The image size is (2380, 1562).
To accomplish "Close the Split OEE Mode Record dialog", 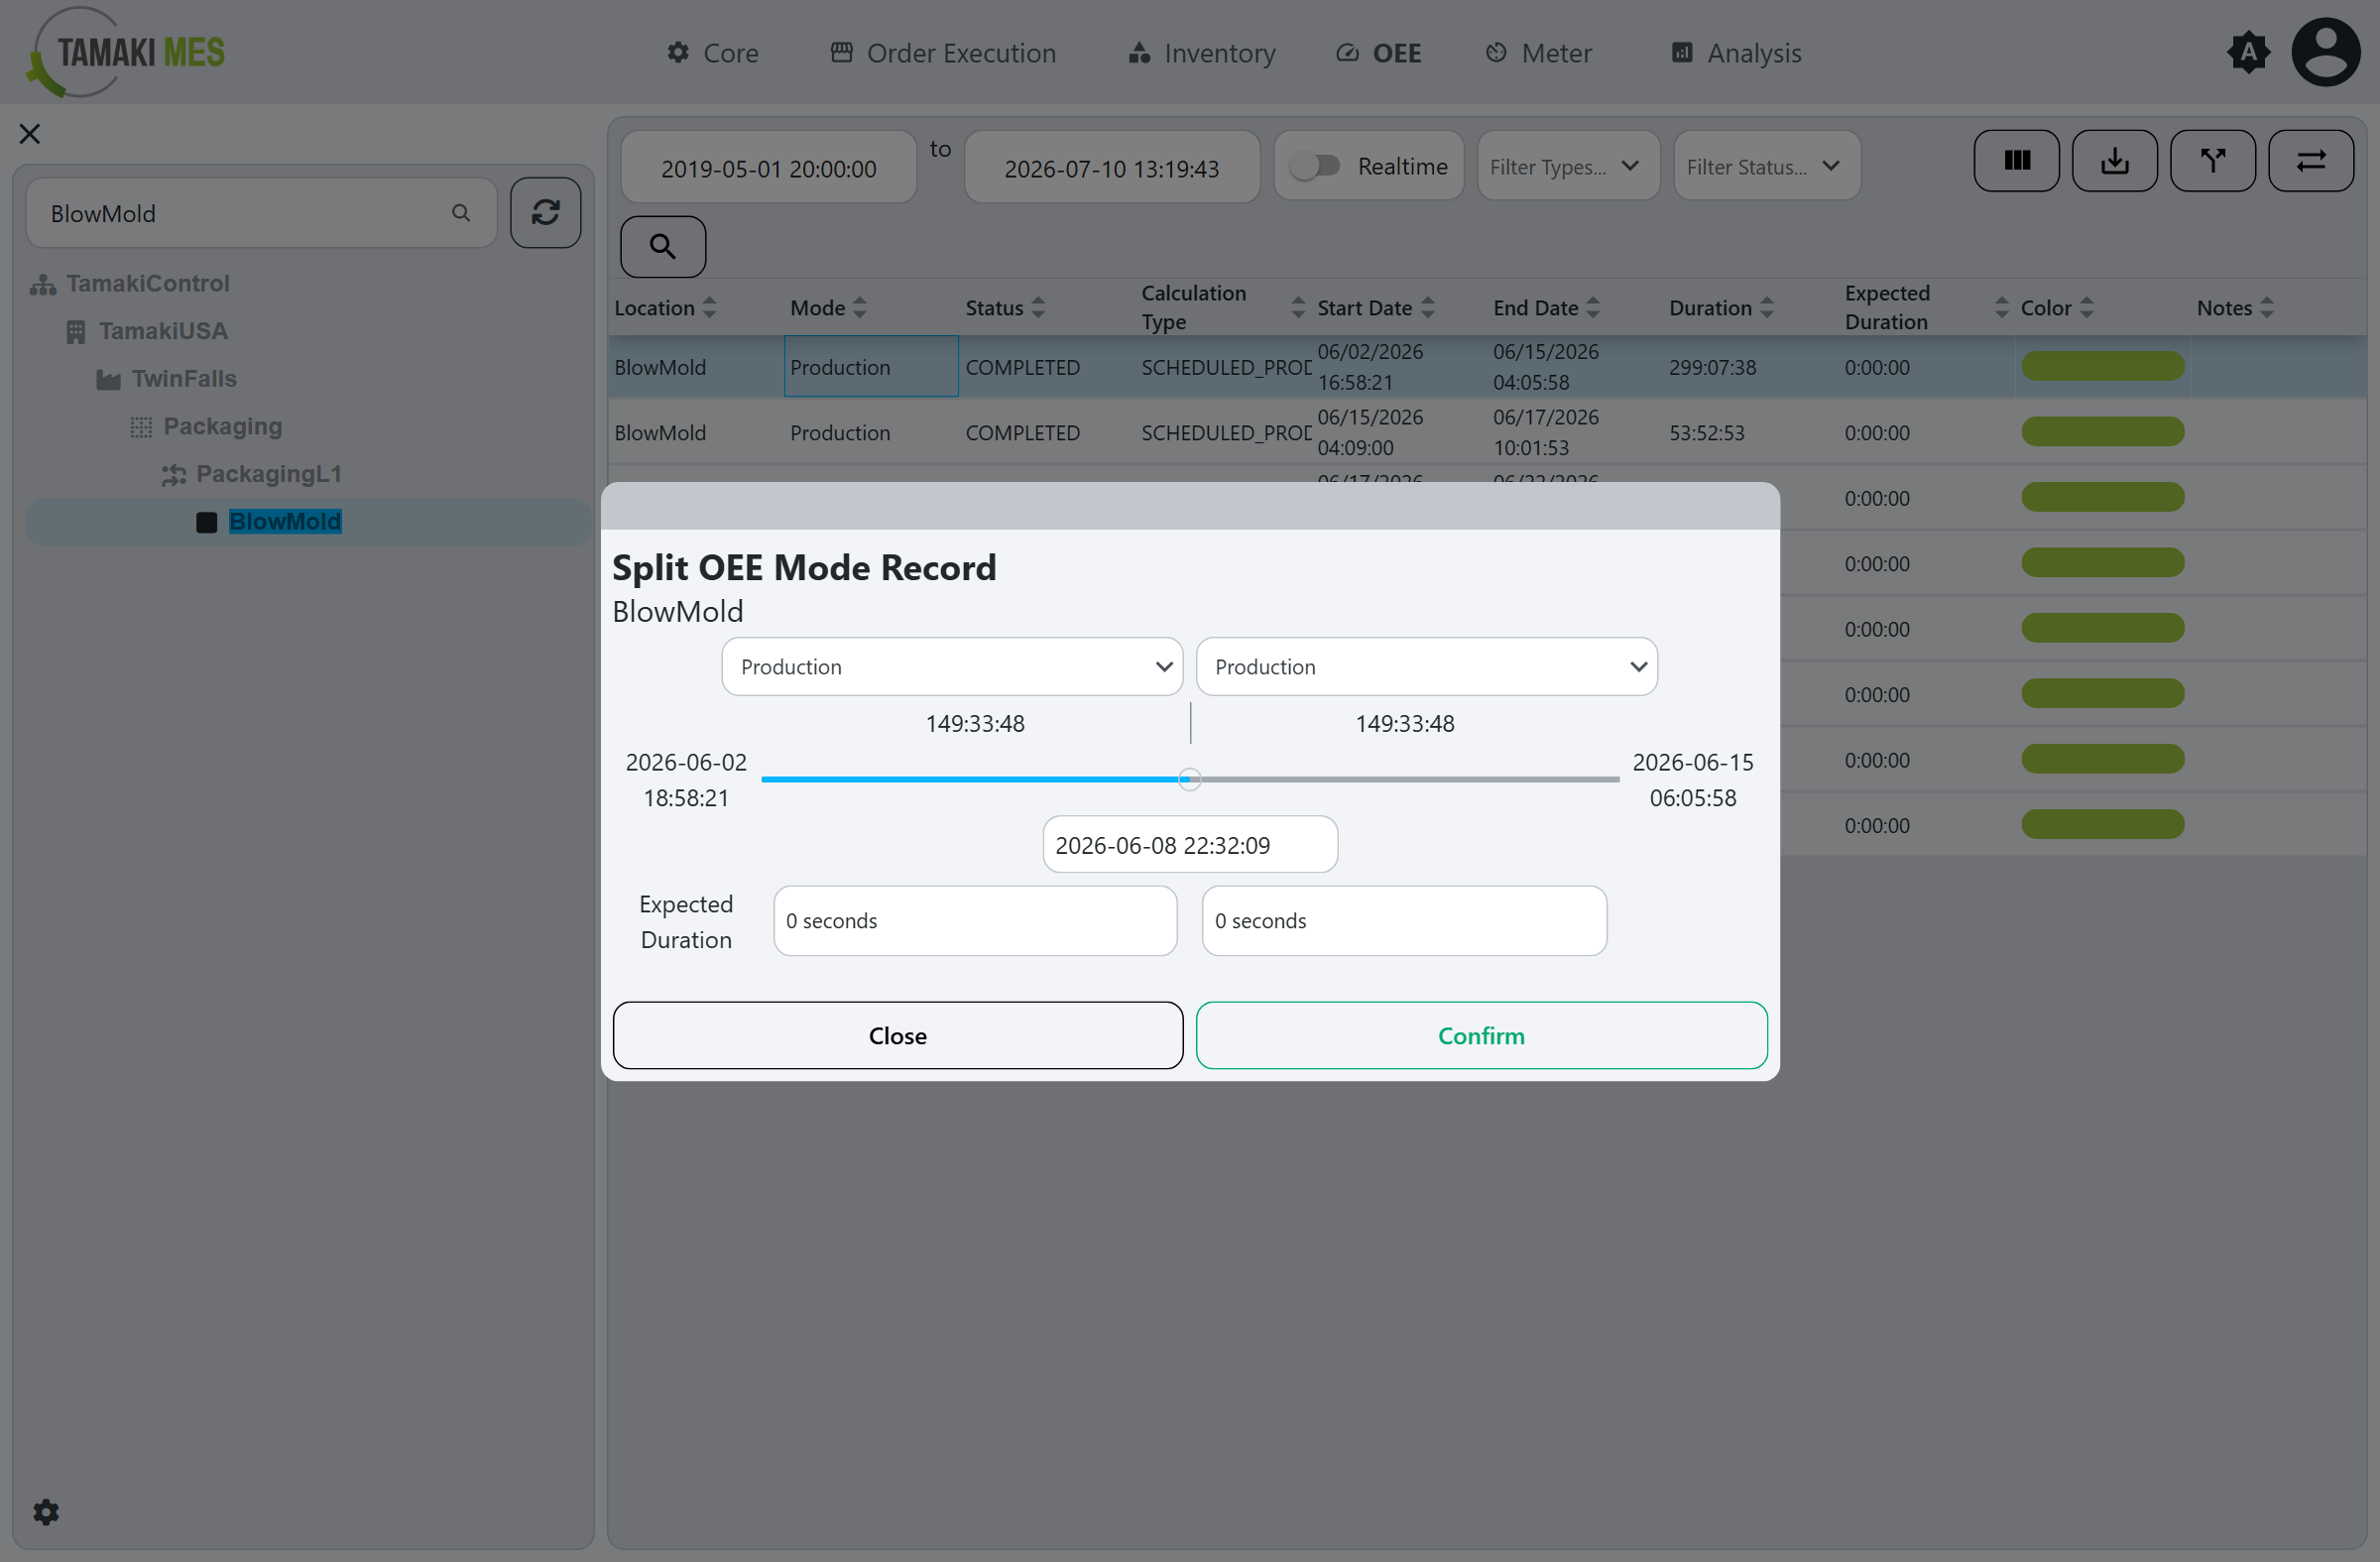I will tap(897, 1035).
